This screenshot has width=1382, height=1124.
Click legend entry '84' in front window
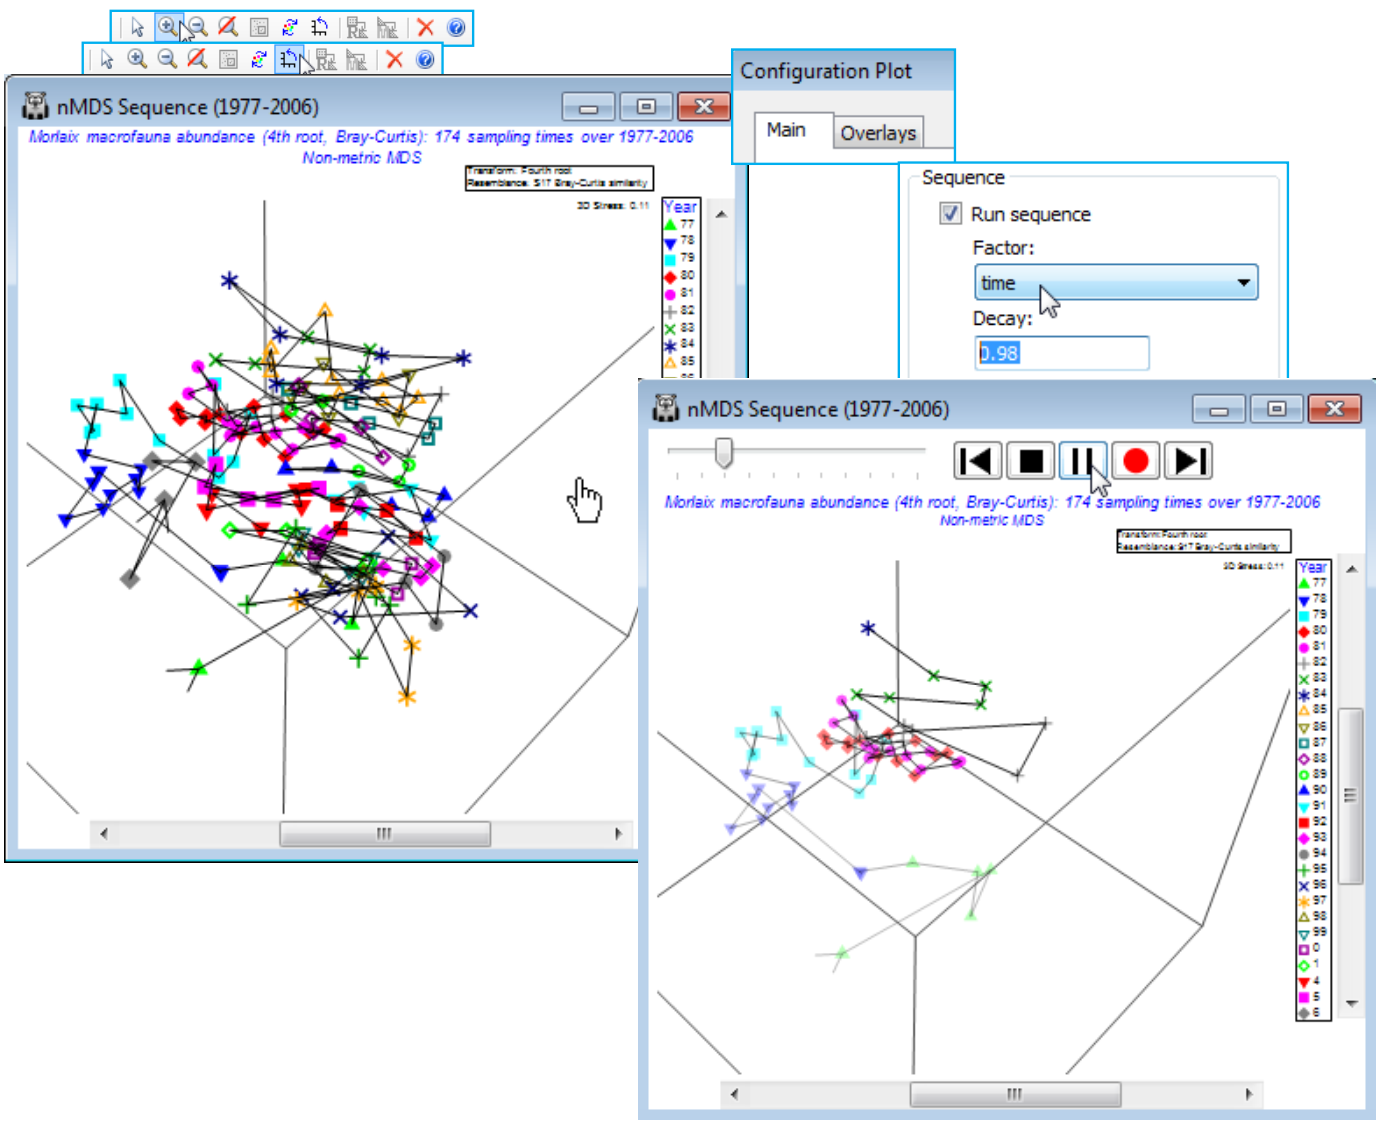coord(1312,693)
